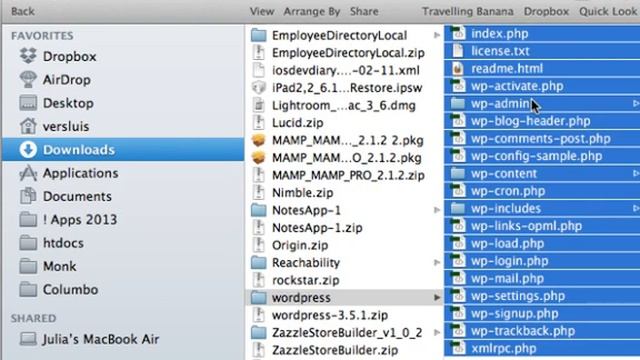The width and height of the screenshot is (640, 360).
Task: Open the htdocs sidebar folder
Action: coord(51,242)
